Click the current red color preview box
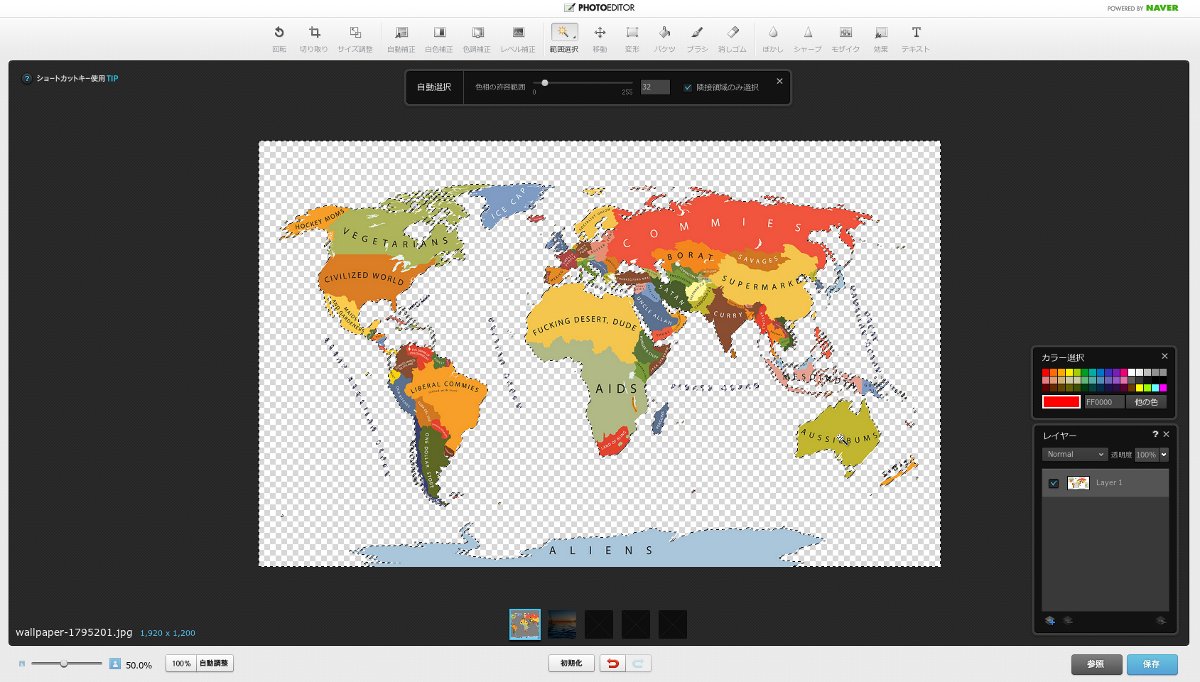Screen dimensions: 1200x682 pos(1061,402)
